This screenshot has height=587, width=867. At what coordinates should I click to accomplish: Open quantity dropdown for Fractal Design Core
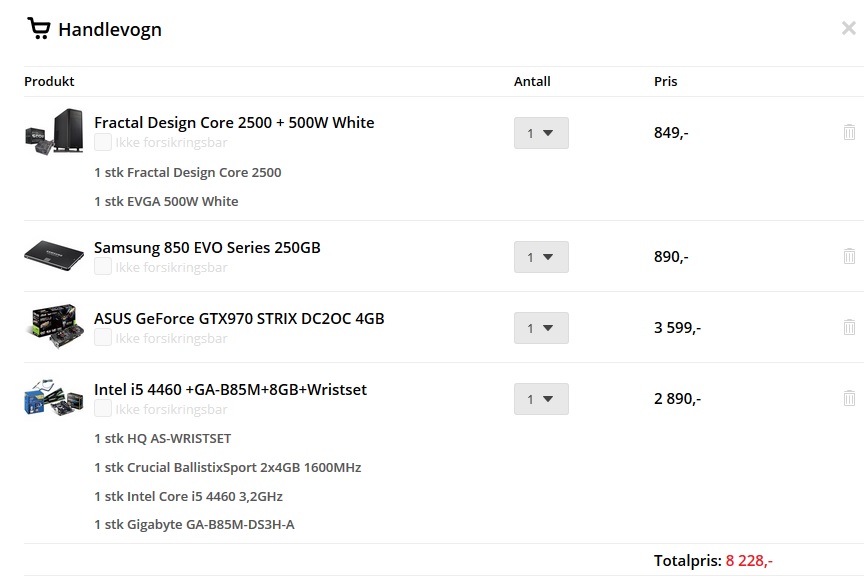coord(541,133)
